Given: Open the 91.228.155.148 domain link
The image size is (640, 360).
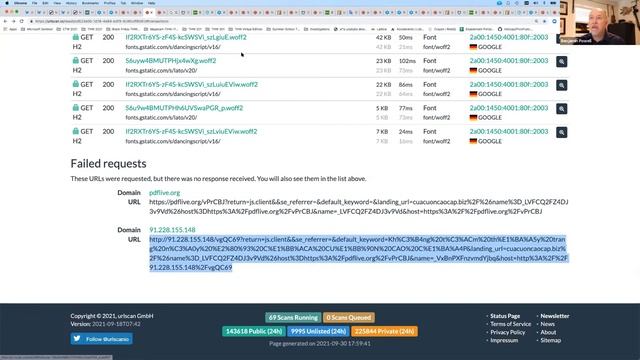Looking at the screenshot, I should click(172, 230).
